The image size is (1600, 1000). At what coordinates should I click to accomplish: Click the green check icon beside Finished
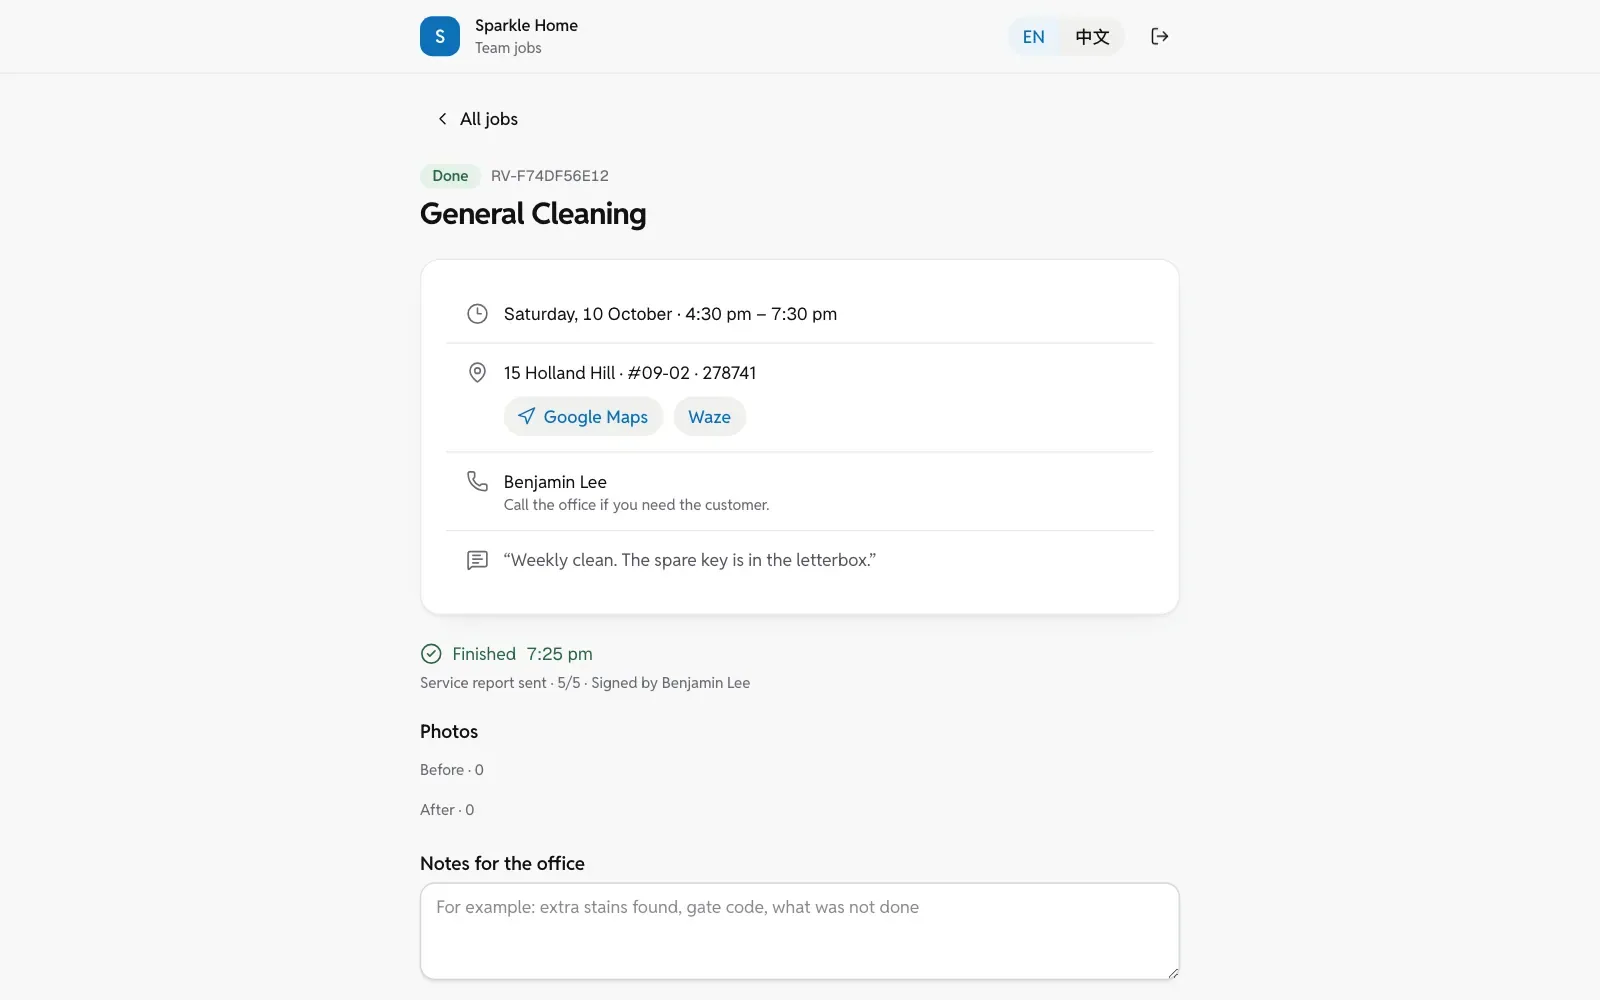point(431,654)
